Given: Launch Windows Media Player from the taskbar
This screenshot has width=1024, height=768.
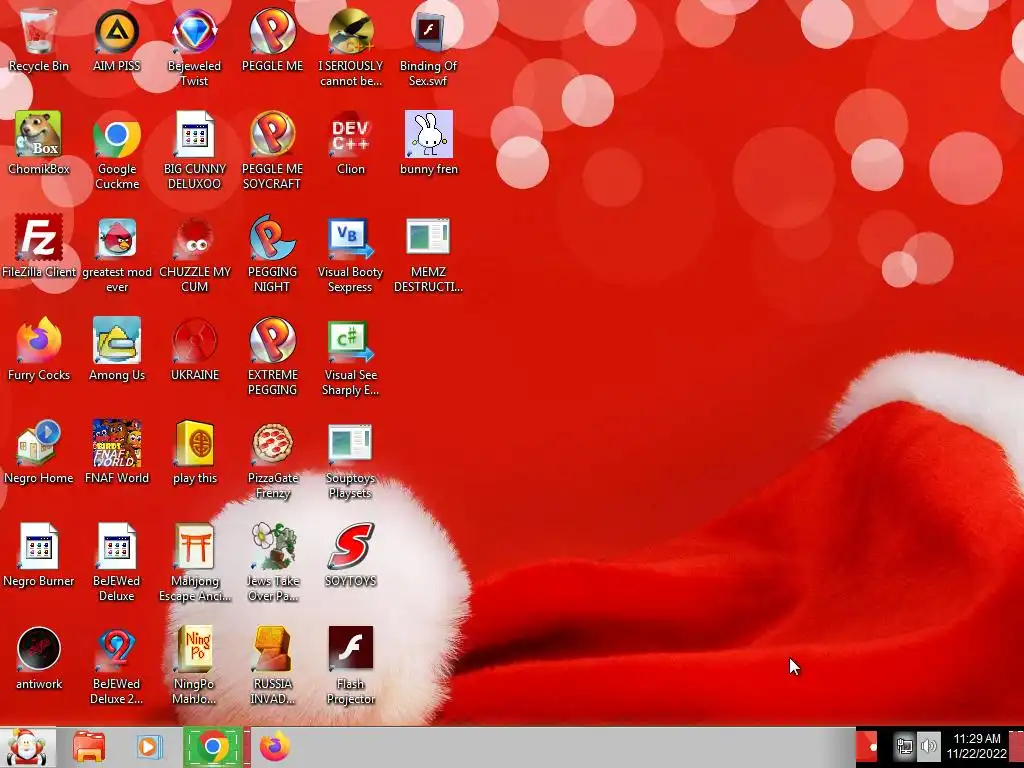Looking at the screenshot, I should (148, 747).
